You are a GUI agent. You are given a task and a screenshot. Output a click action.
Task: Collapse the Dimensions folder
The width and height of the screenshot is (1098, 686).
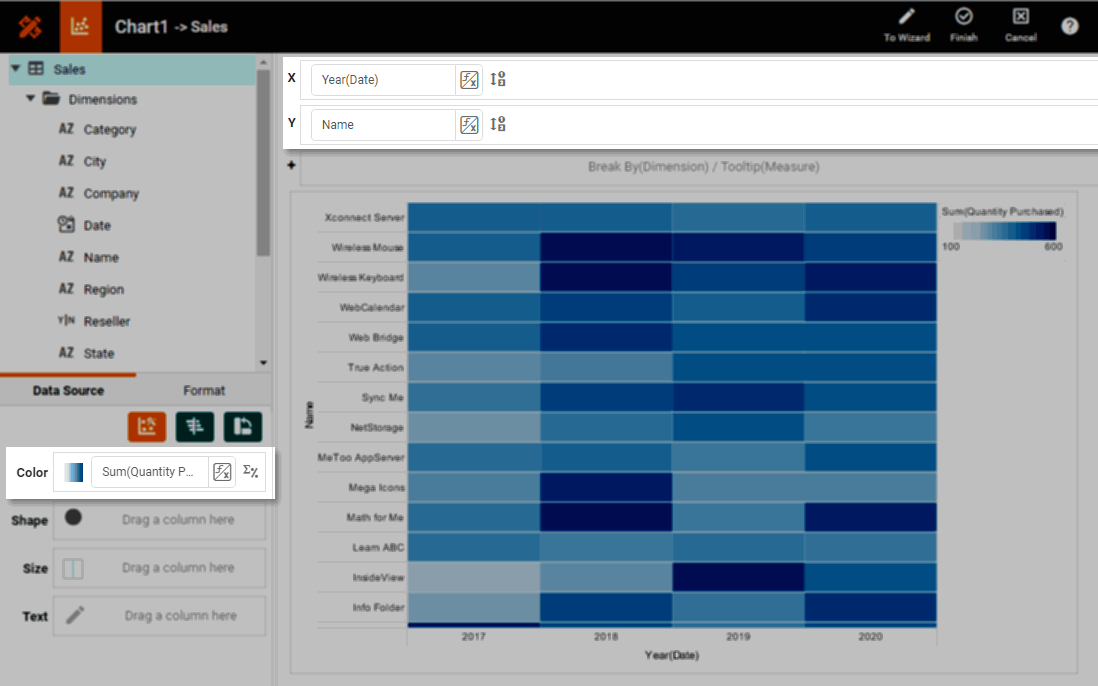(31, 99)
